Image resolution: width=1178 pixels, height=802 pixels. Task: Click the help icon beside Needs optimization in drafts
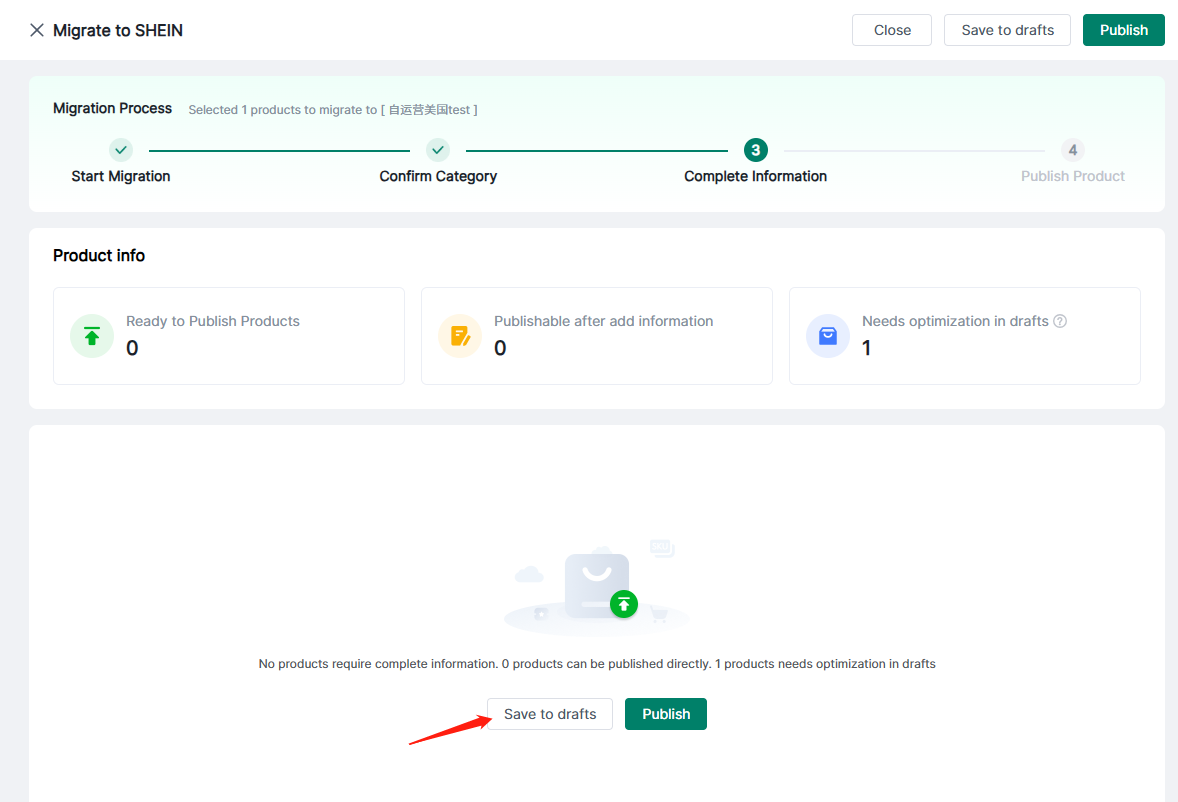(1060, 321)
